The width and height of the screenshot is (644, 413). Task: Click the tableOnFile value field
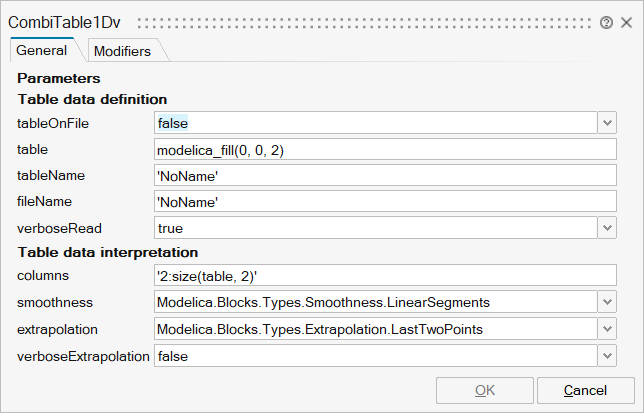coord(375,122)
